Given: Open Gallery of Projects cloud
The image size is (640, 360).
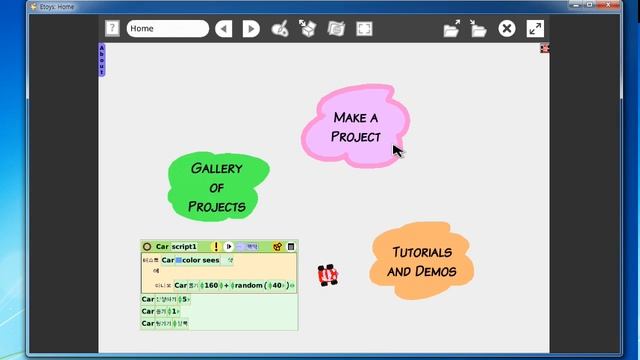Looking at the screenshot, I should (x=217, y=187).
